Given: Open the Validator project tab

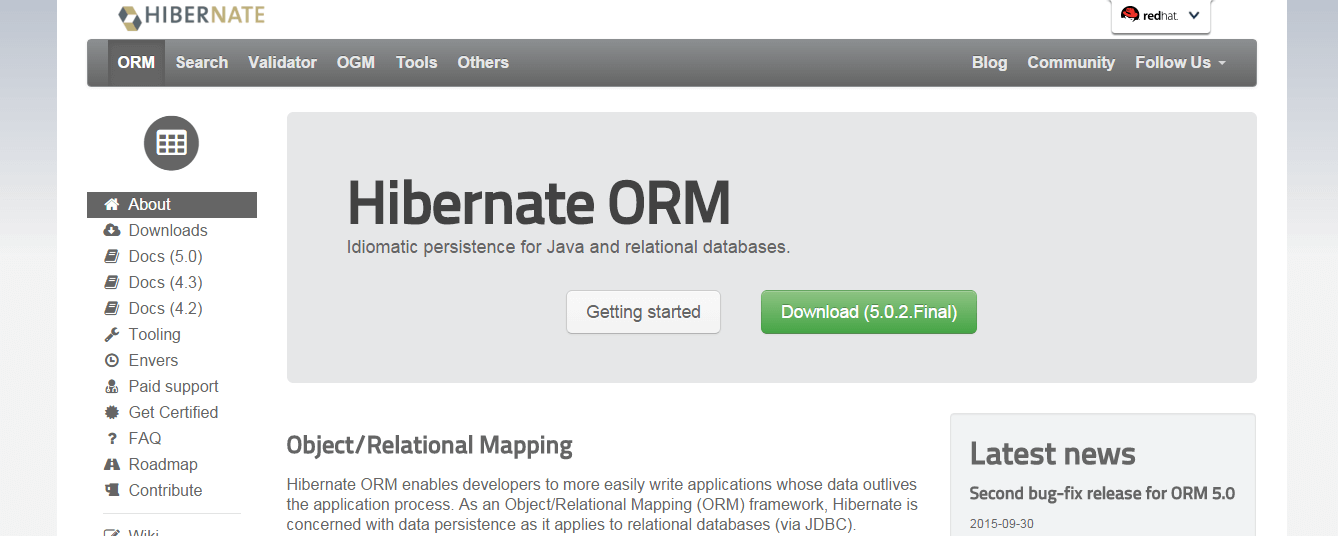Looking at the screenshot, I should [282, 62].
